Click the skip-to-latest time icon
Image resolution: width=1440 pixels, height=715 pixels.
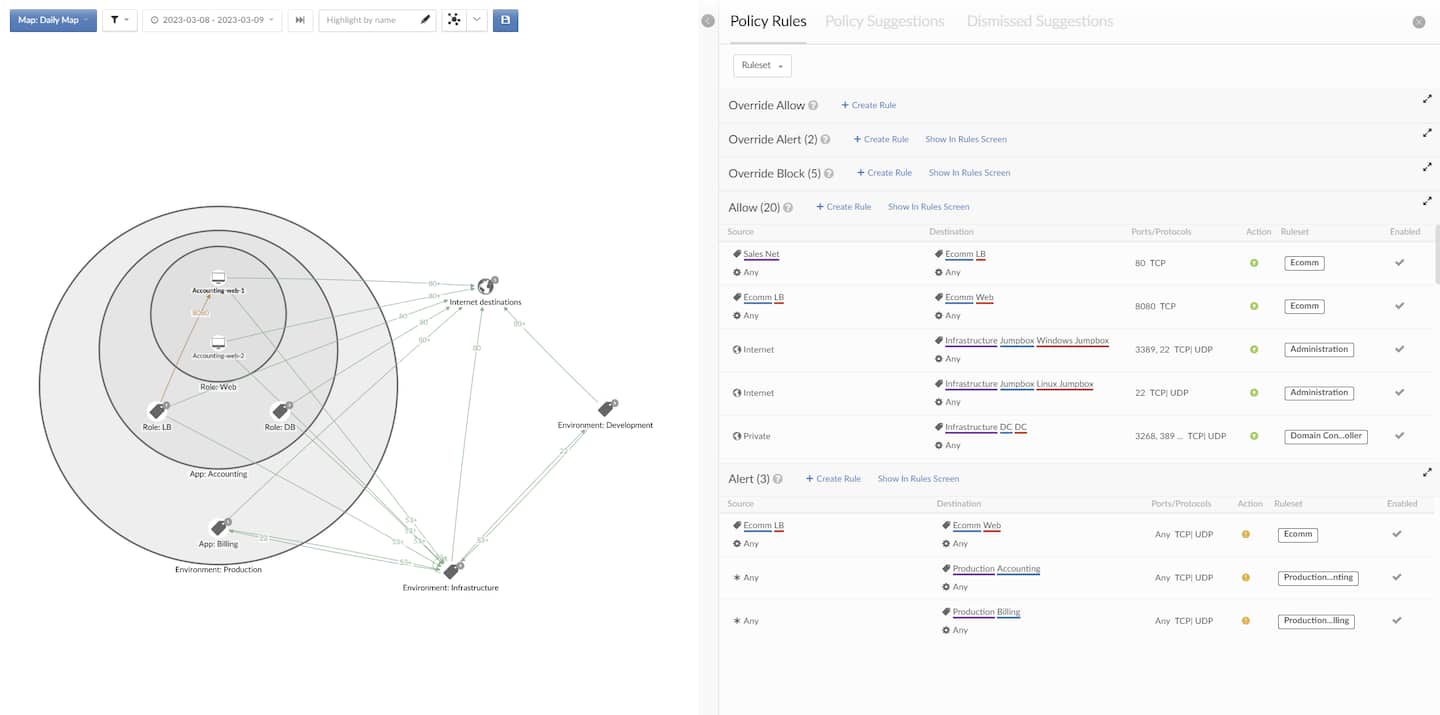point(299,20)
